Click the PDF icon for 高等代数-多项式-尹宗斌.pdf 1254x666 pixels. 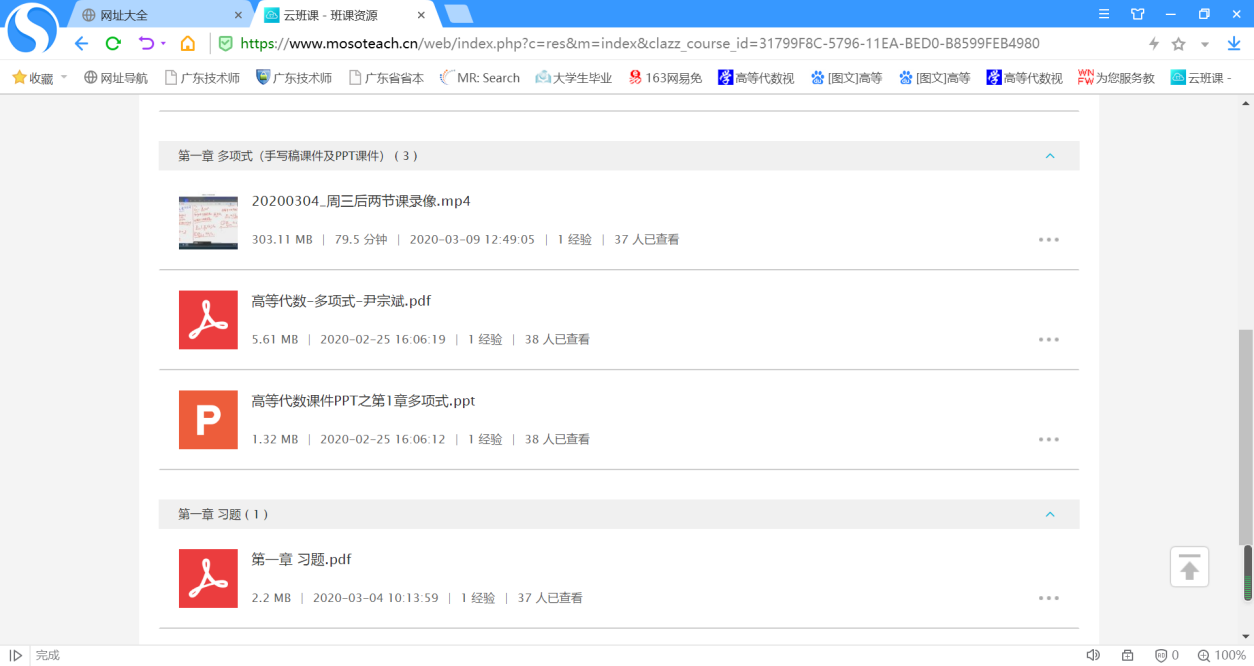point(208,320)
